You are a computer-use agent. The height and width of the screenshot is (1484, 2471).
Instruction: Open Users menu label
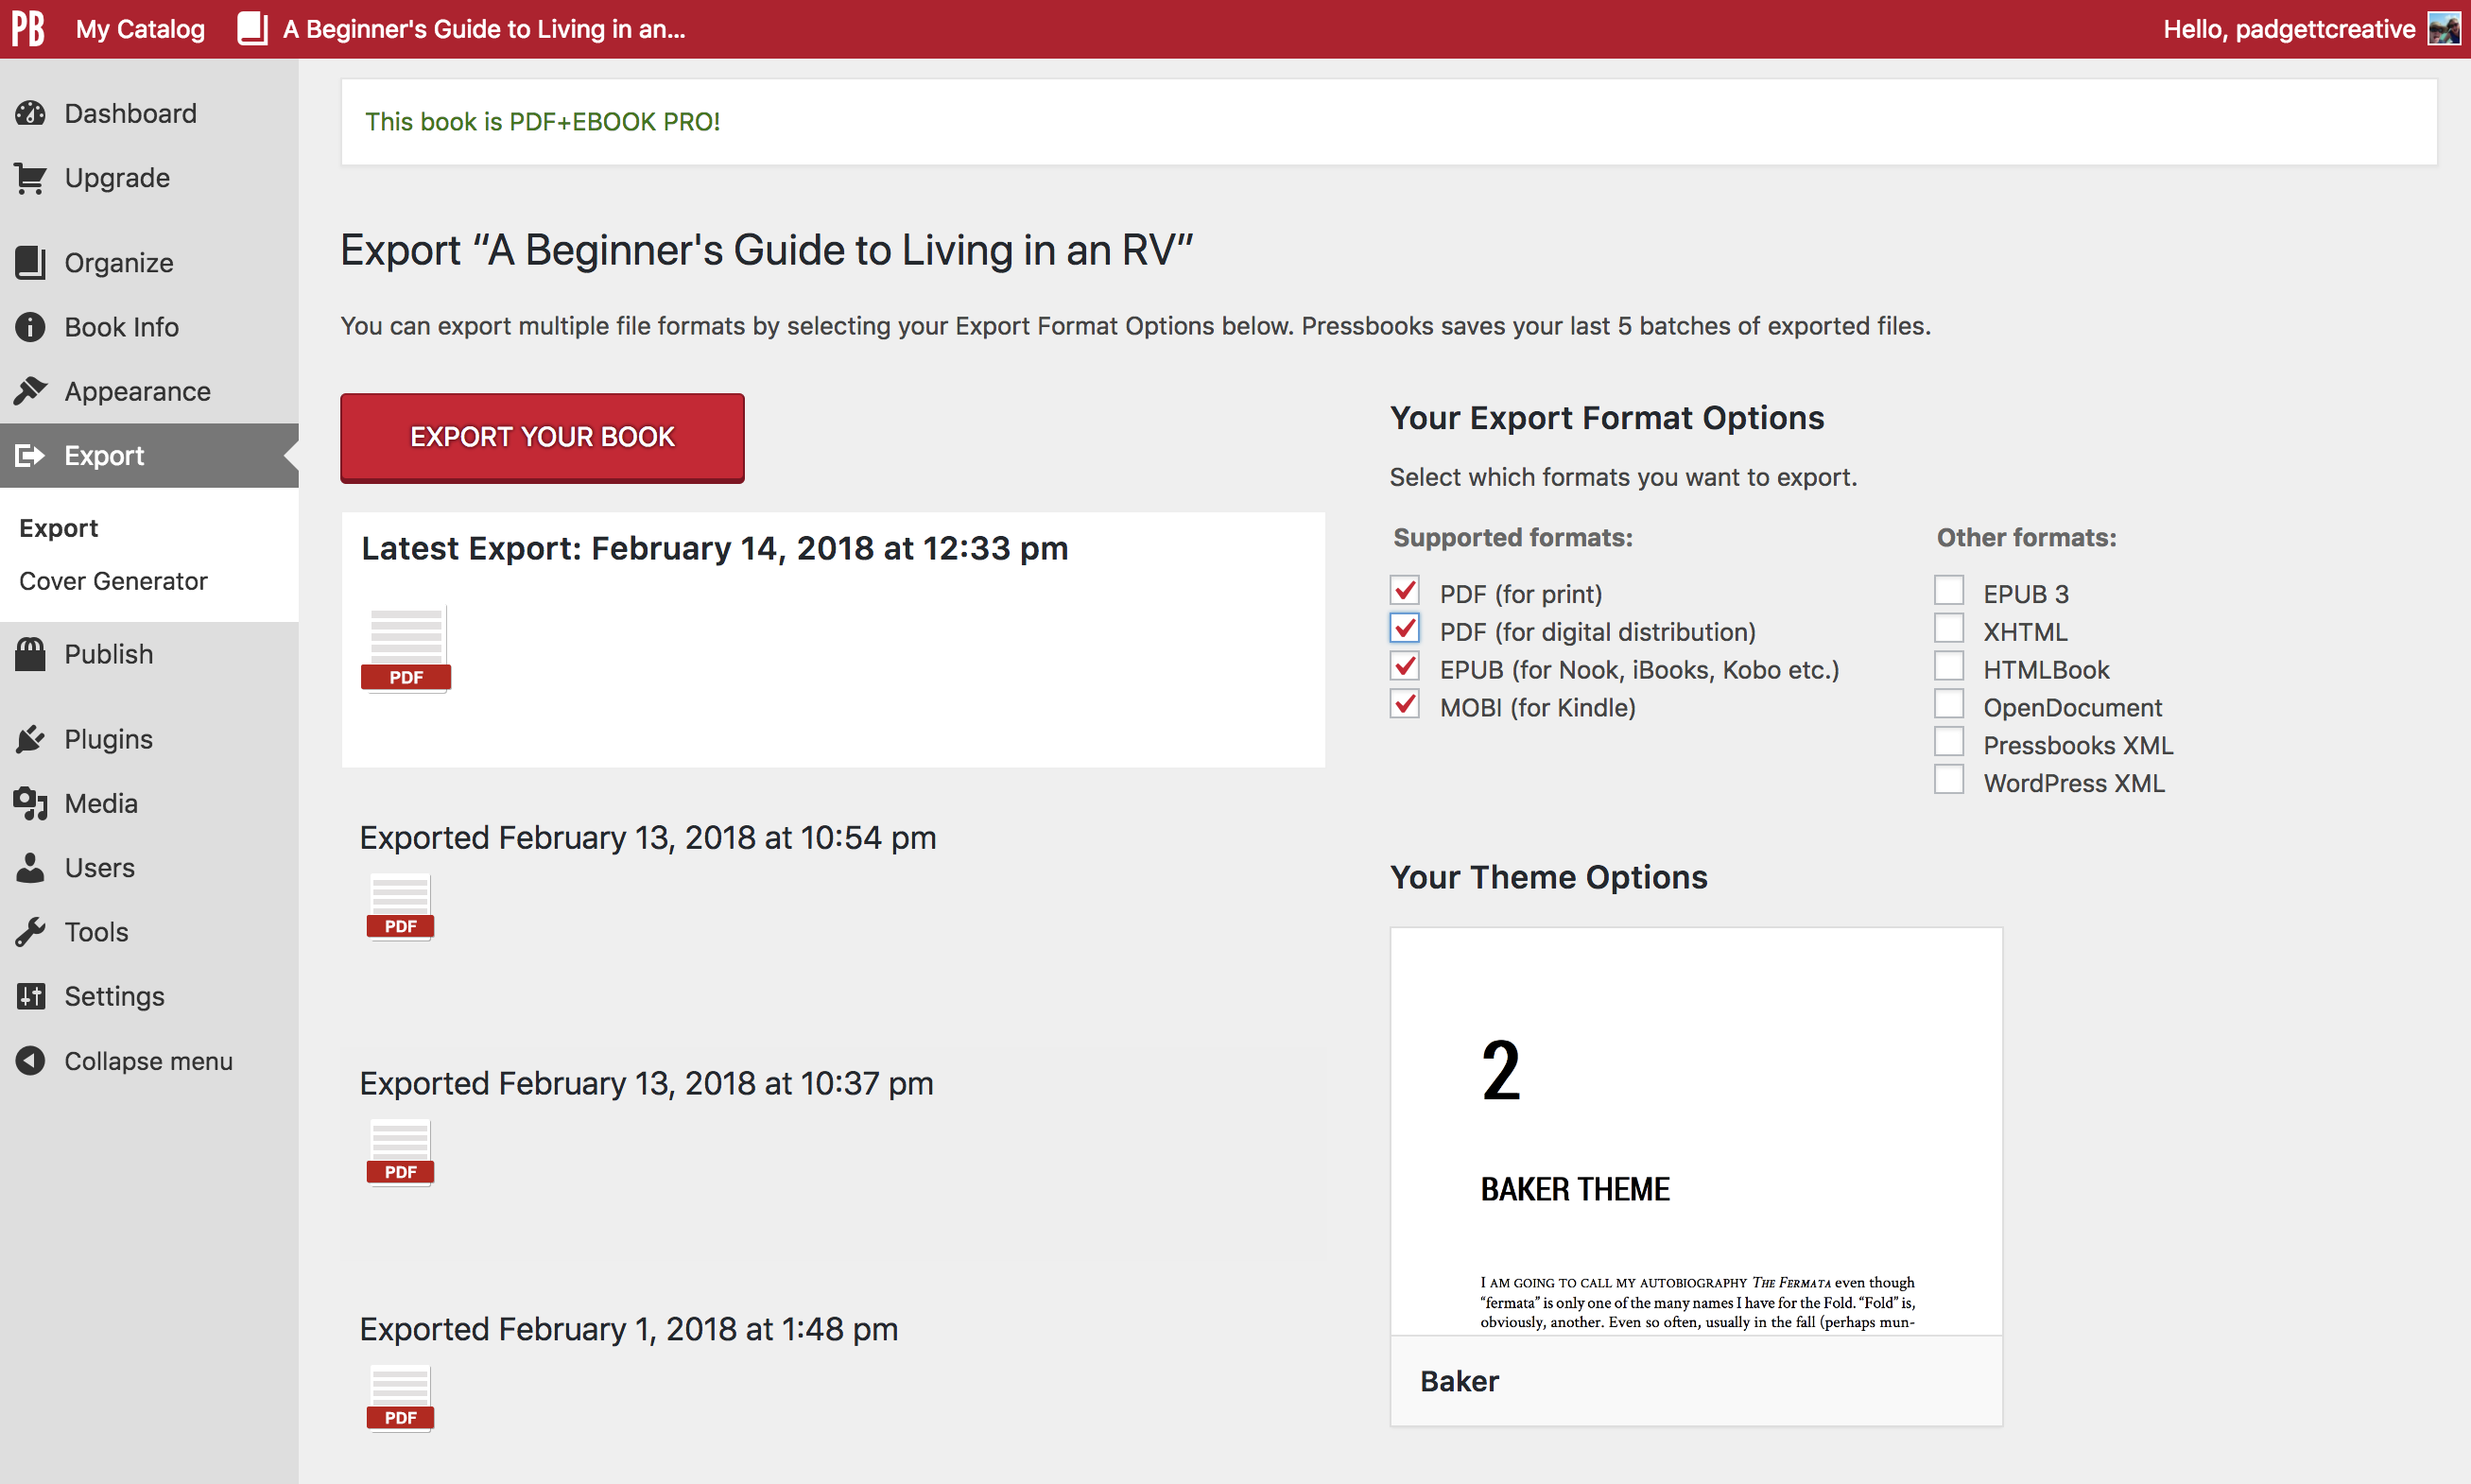tap(100, 868)
